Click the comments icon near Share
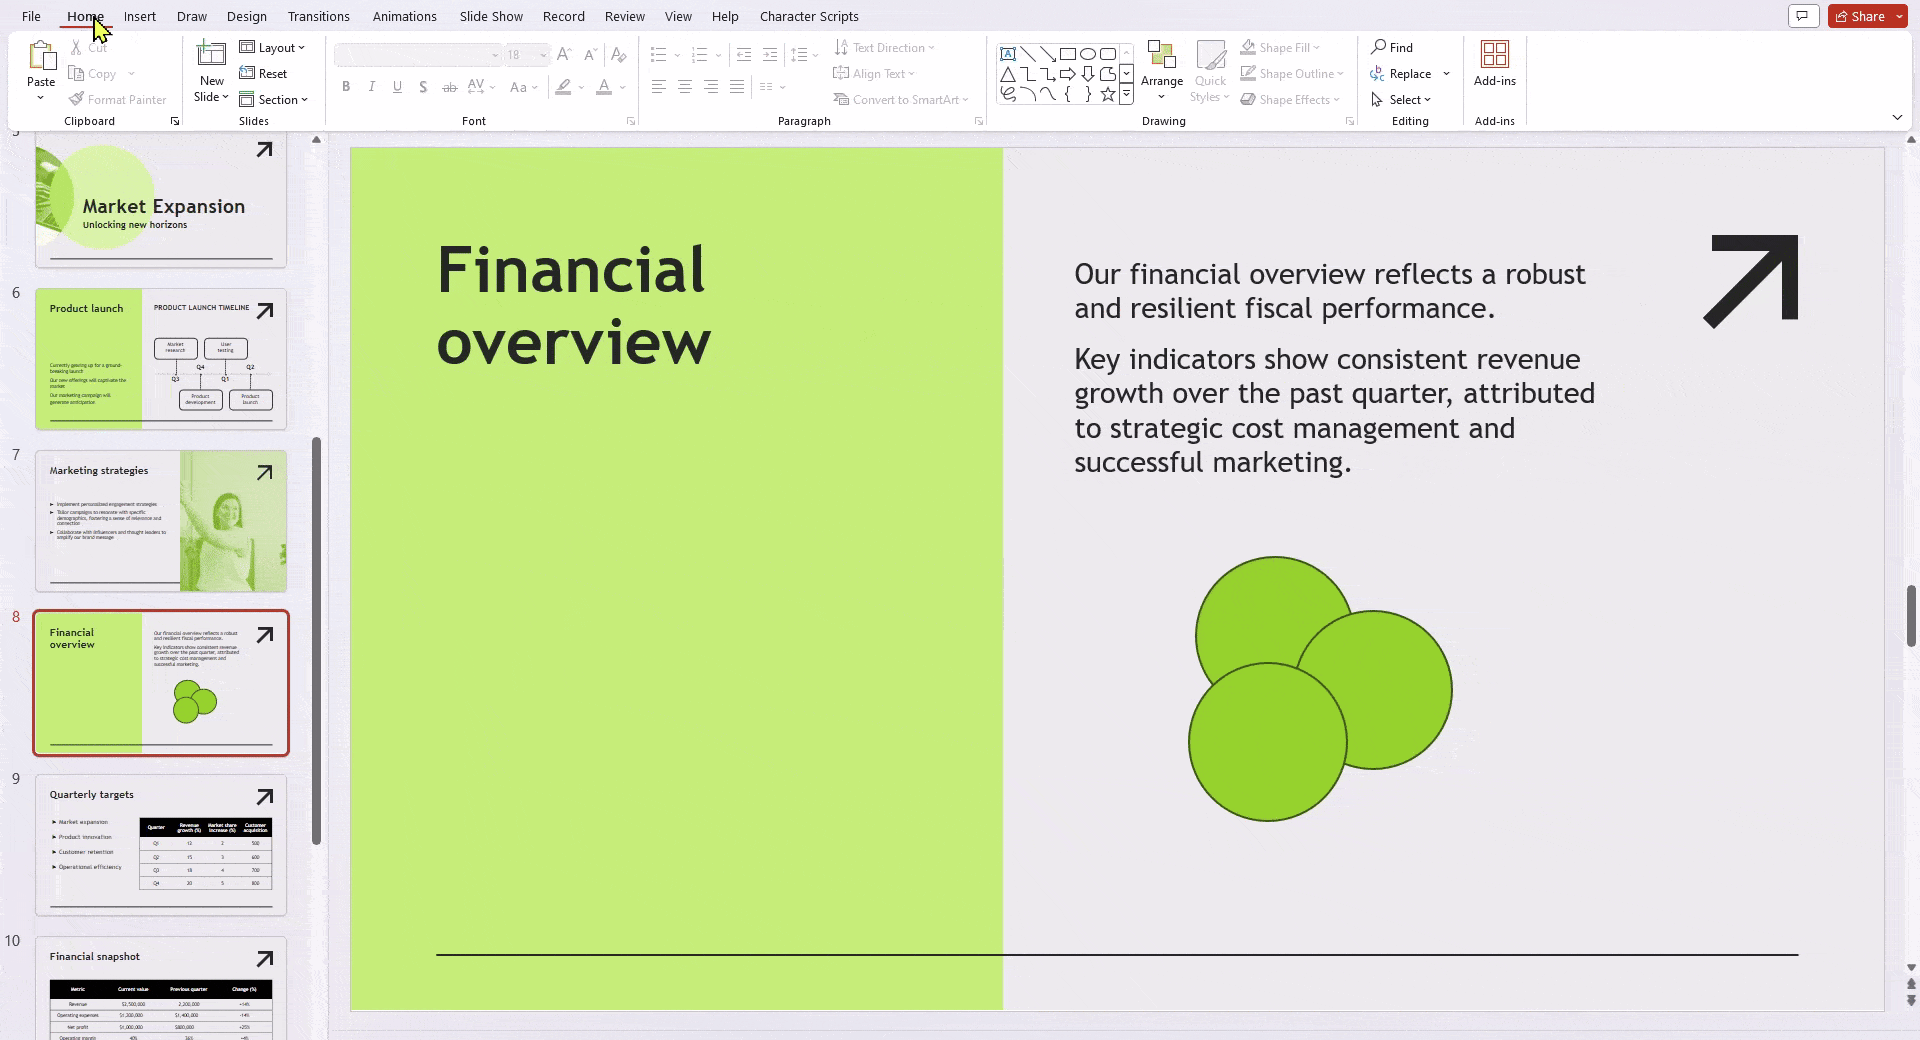1920x1040 pixels. [1803, 16]
